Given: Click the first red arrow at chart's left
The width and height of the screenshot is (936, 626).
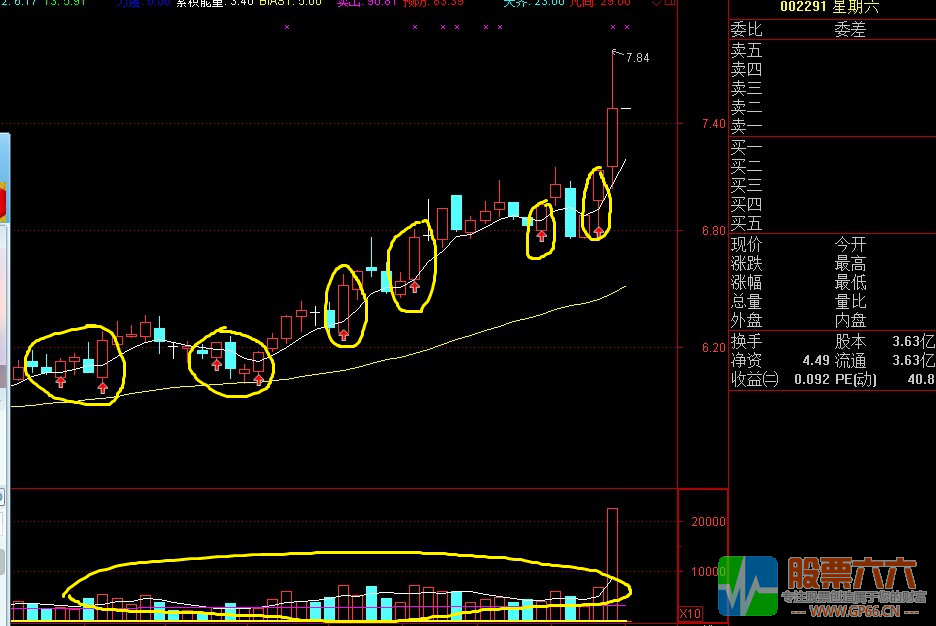Looking at the screenshot, I should tap(60, 381).
